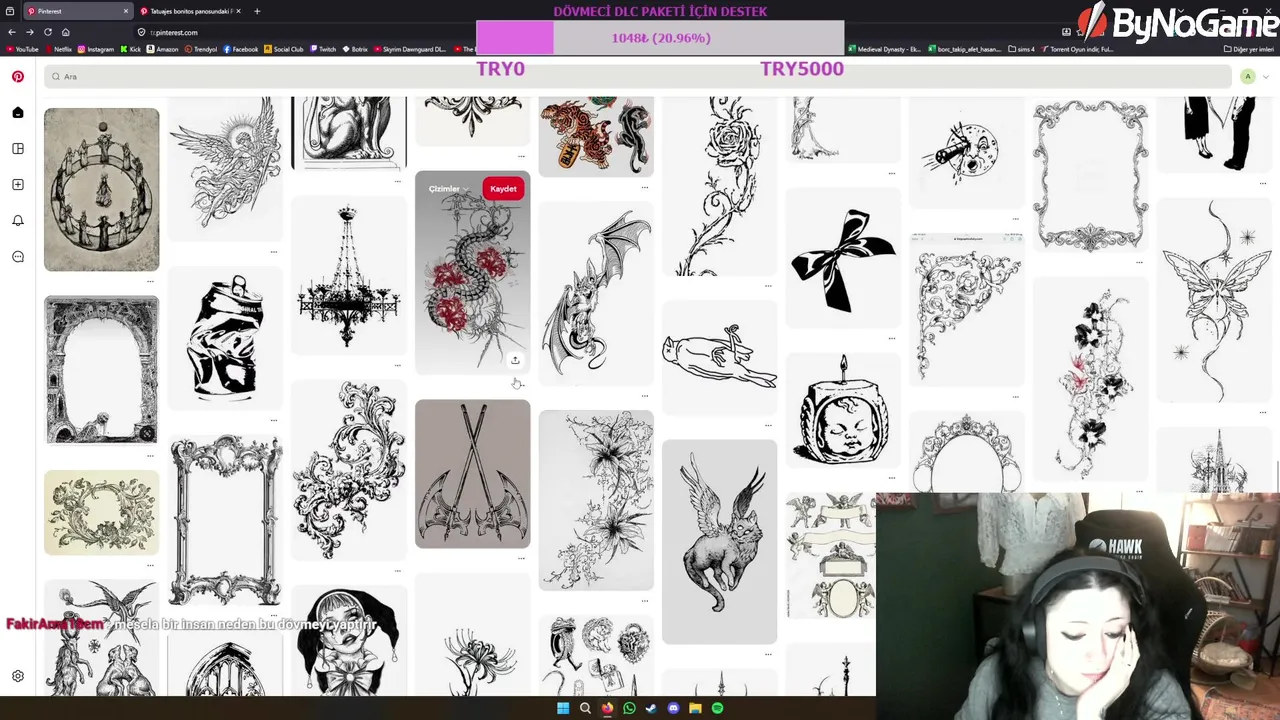Open the baby face candle pin
This screenshot has width=1280, height=720.
point(843,410)
